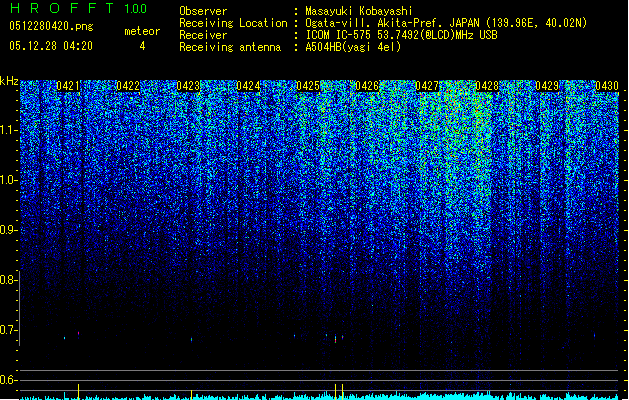
Task: Click the A504HB yagi antenna text
Action: pyautogui.click(x=353, y=47)
